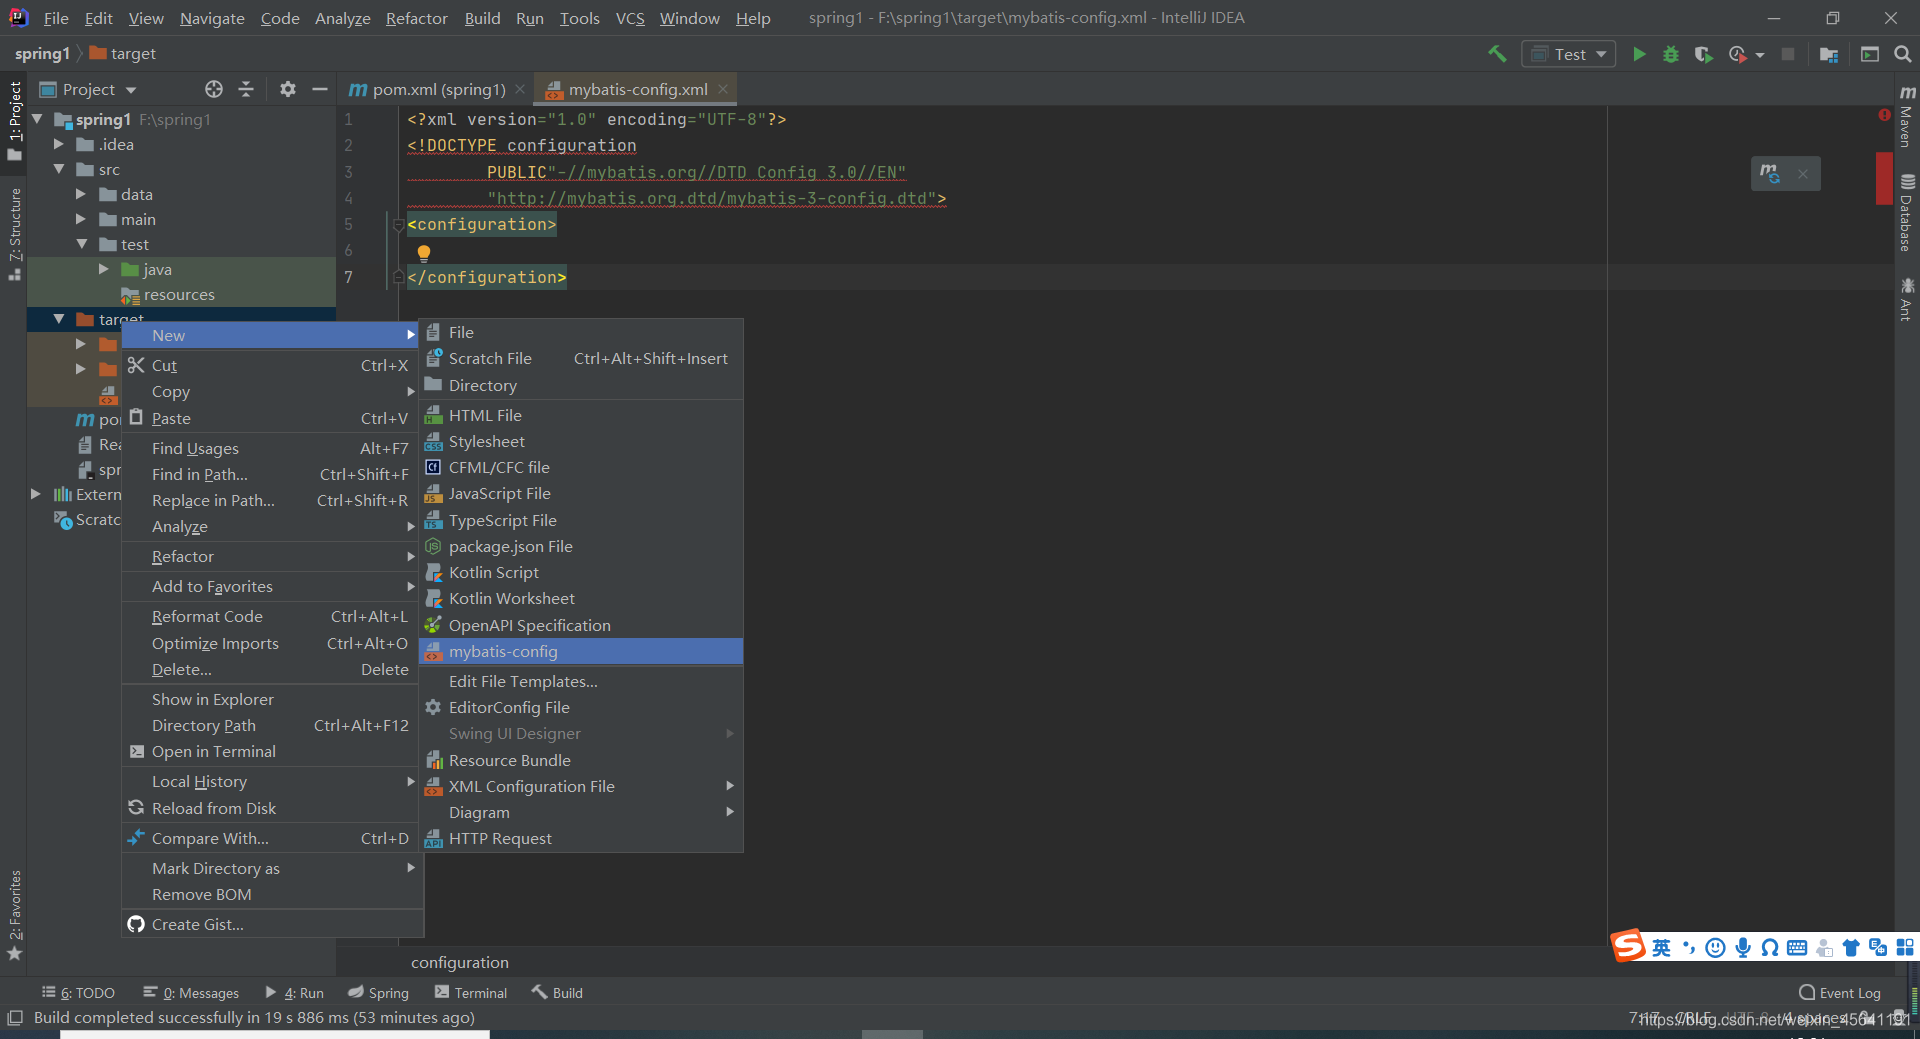Open the Navigate menu
The image size is (1920, 1039).
coord(212,18)
